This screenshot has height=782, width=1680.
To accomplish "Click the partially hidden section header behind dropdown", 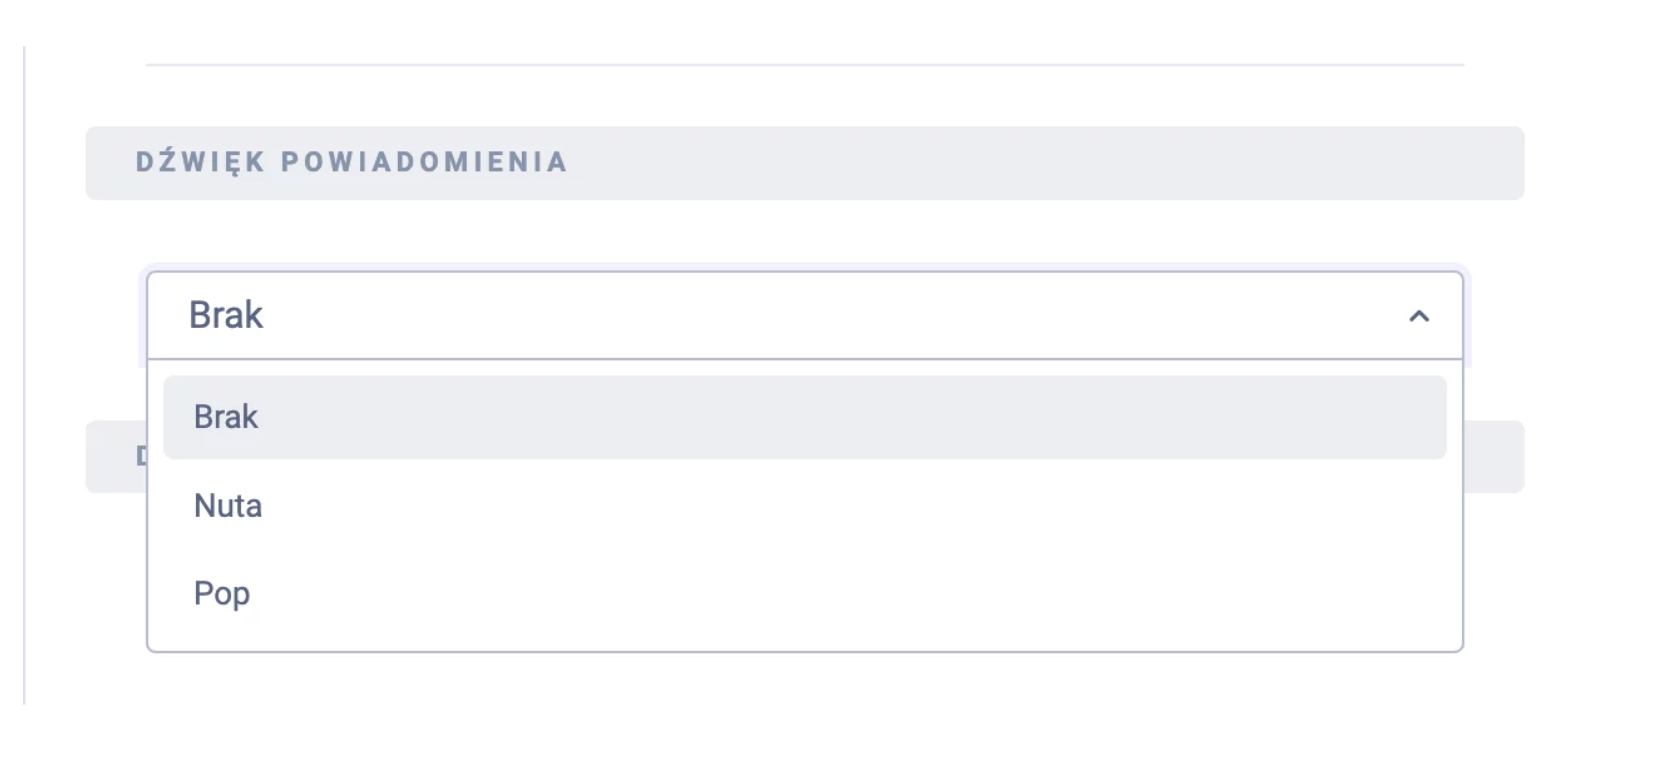I will (1493, 457).
